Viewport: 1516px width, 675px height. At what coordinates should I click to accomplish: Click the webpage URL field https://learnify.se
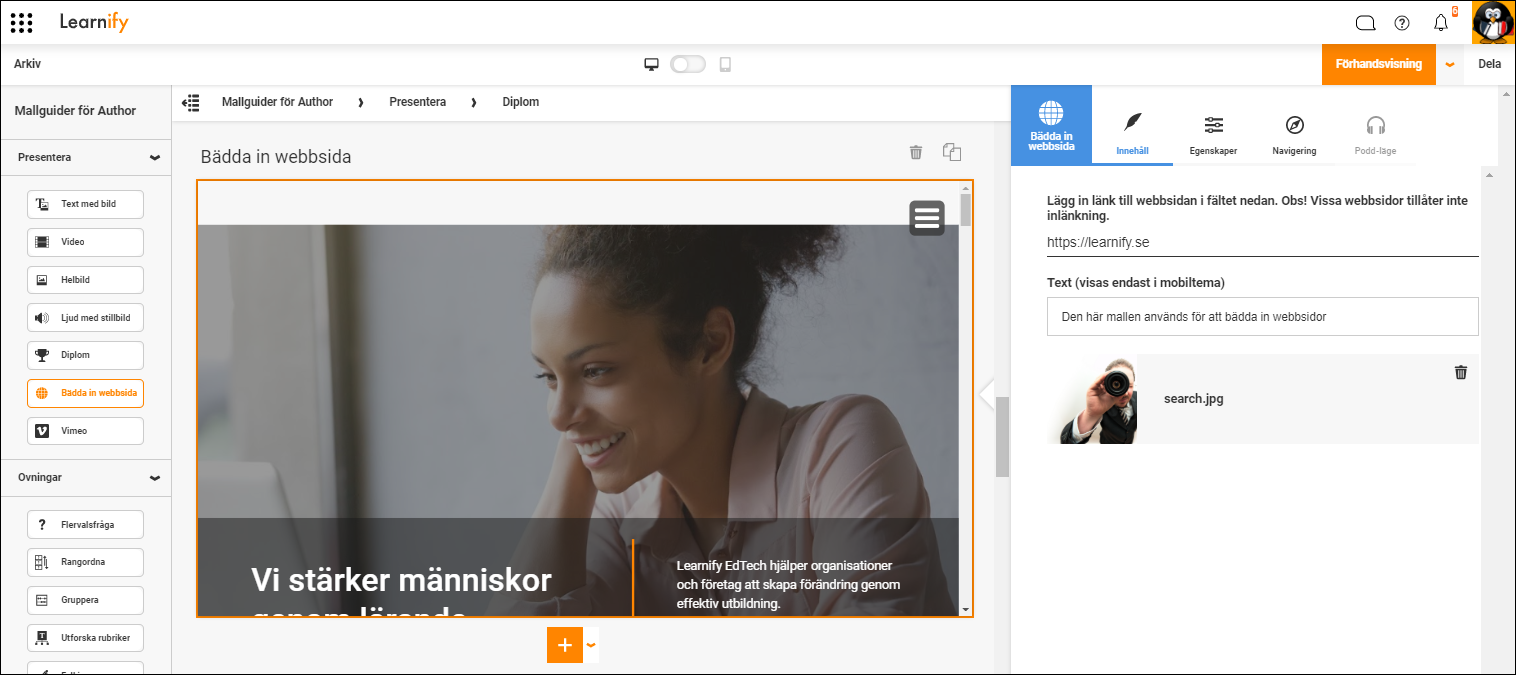pos(1262,242)
